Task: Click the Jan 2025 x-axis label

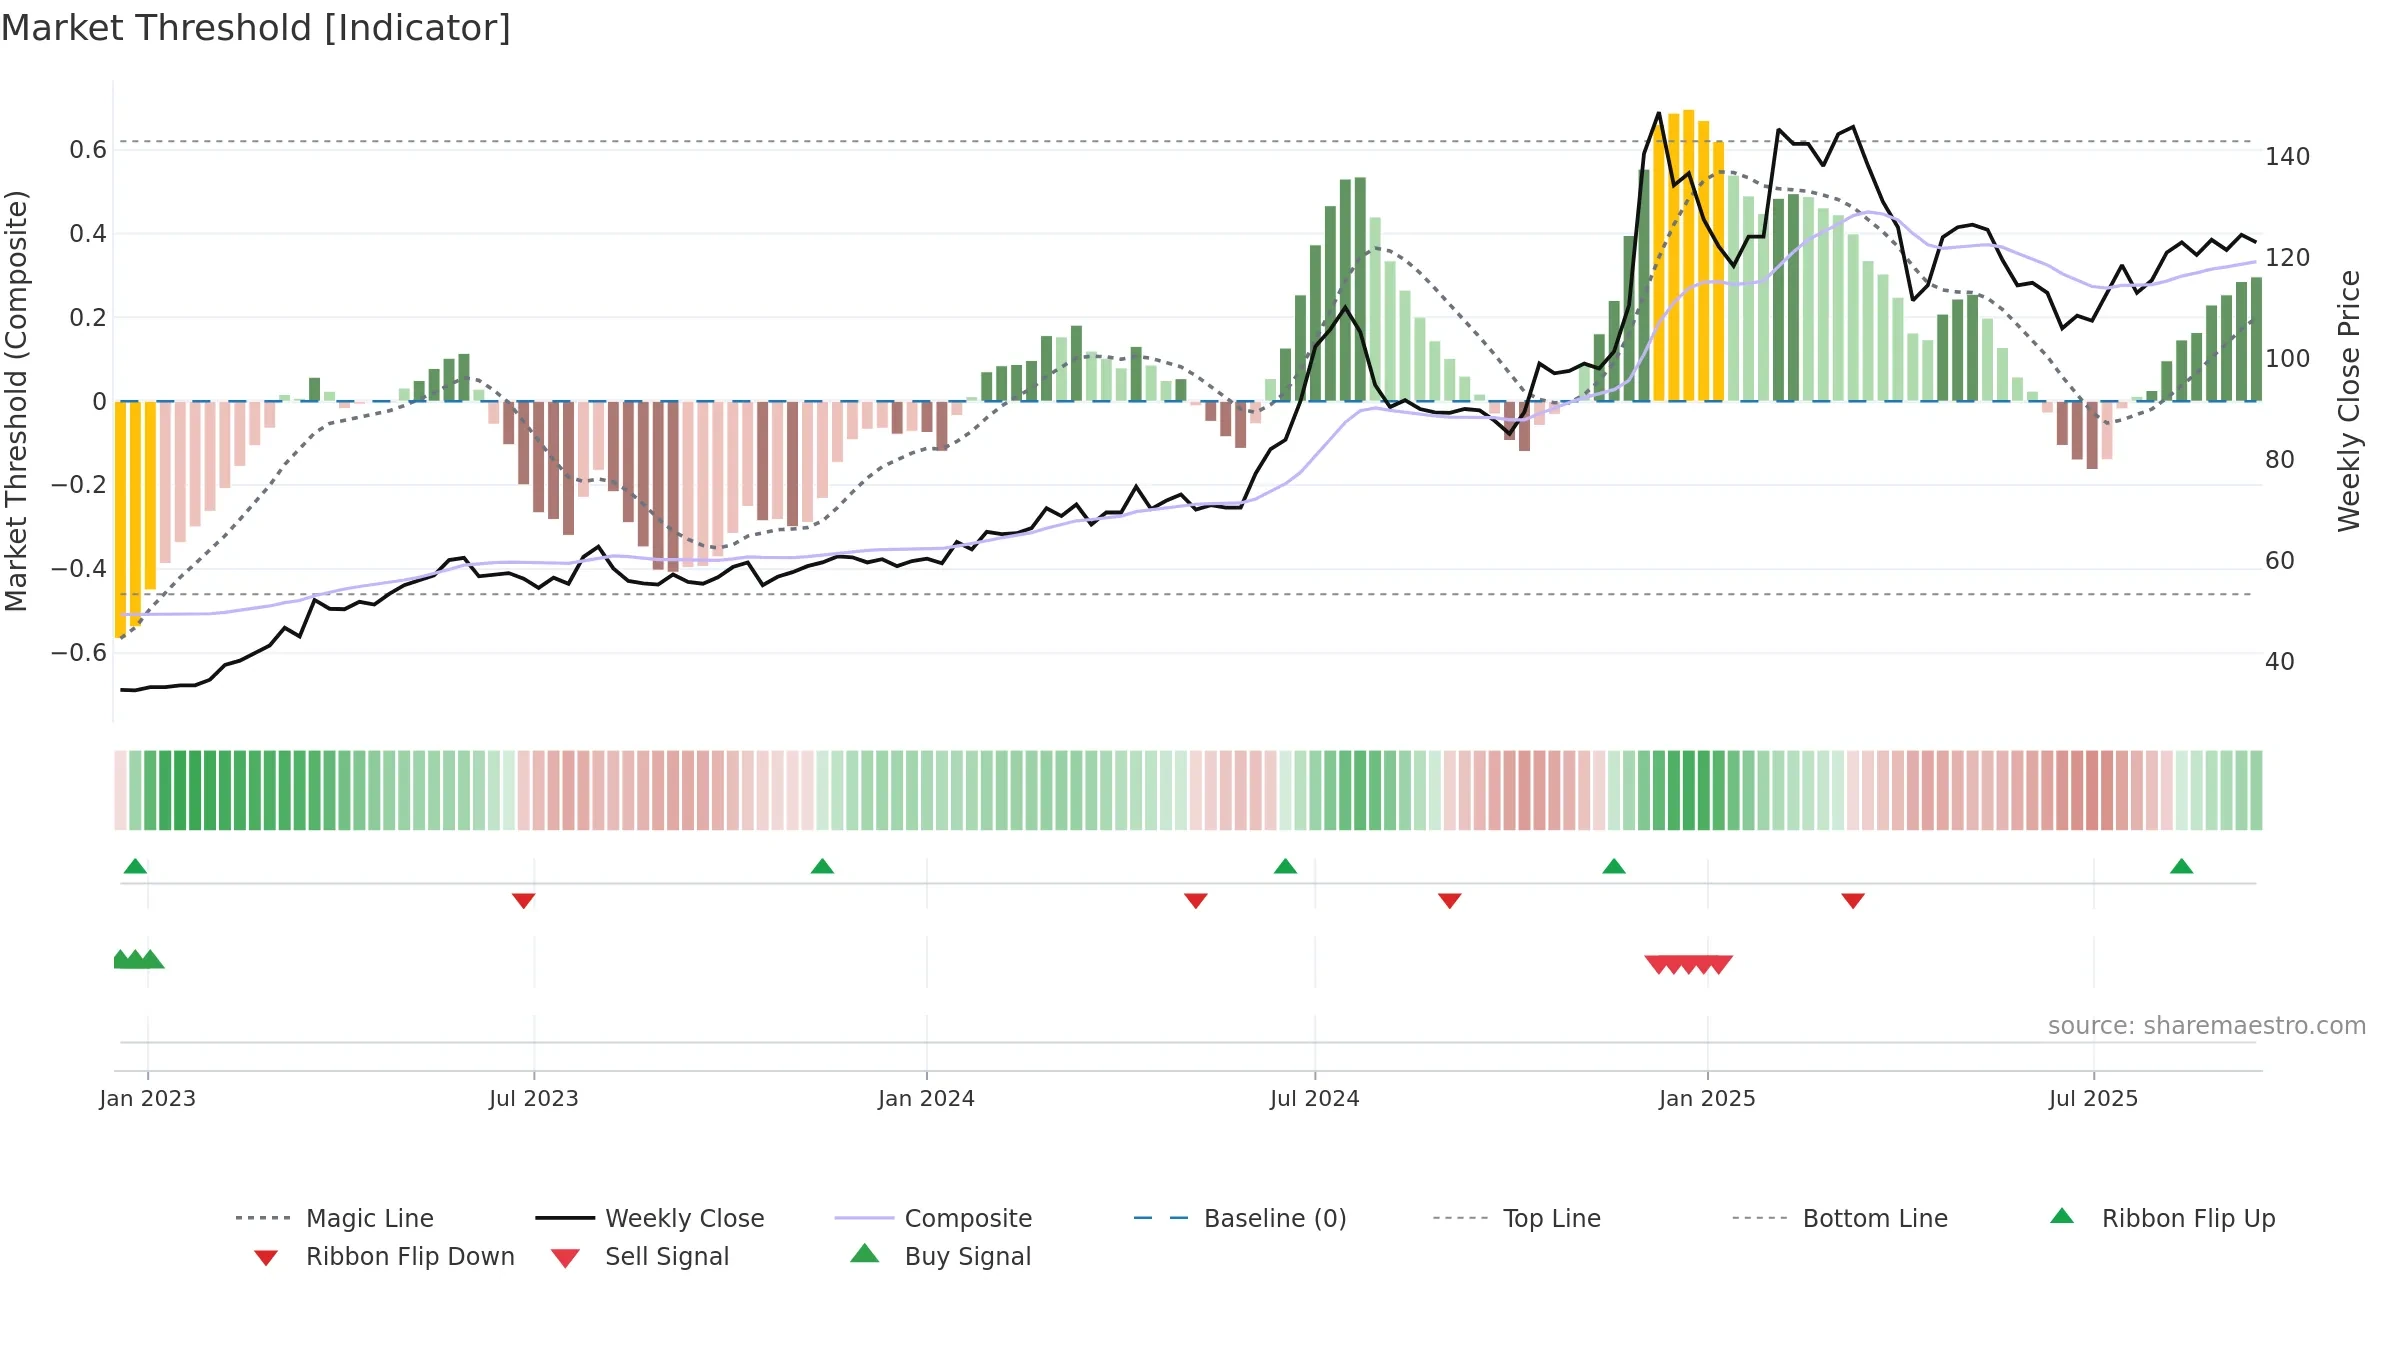Action: point(1708,1099)
